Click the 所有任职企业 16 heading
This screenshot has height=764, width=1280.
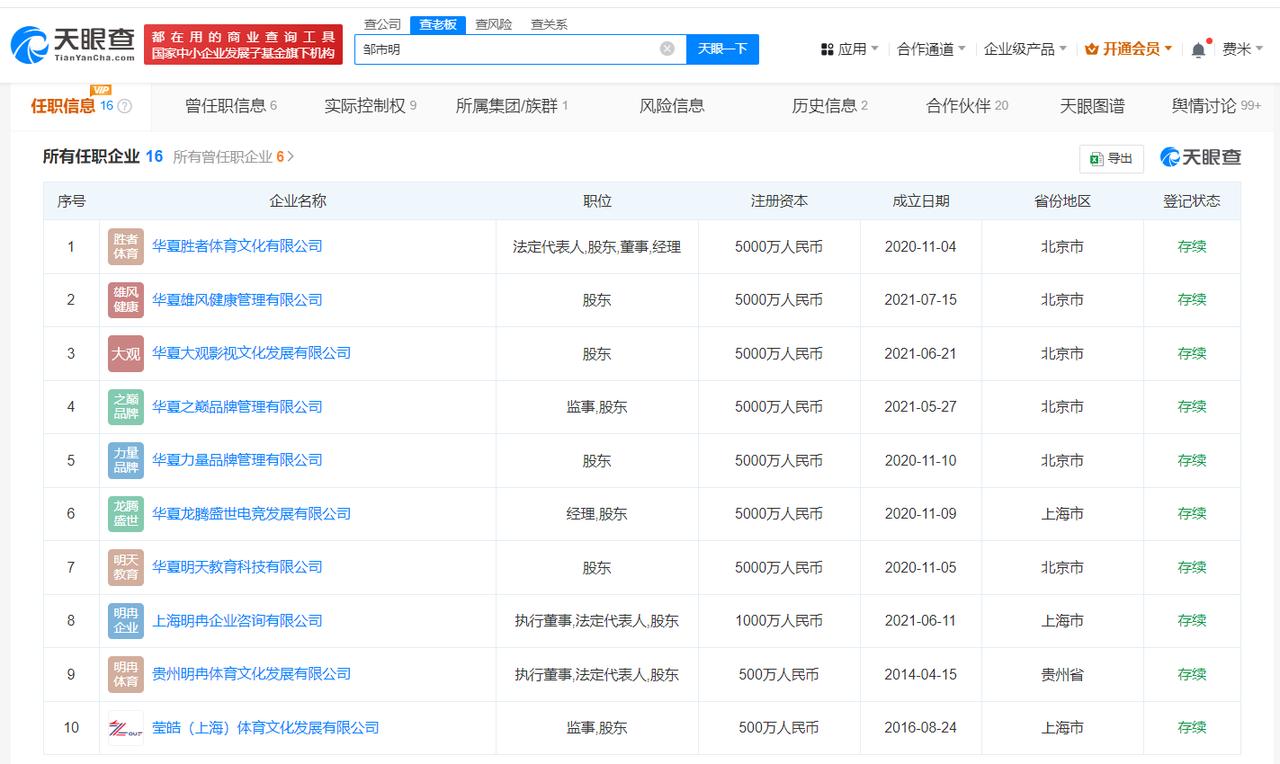click(103, 157)
